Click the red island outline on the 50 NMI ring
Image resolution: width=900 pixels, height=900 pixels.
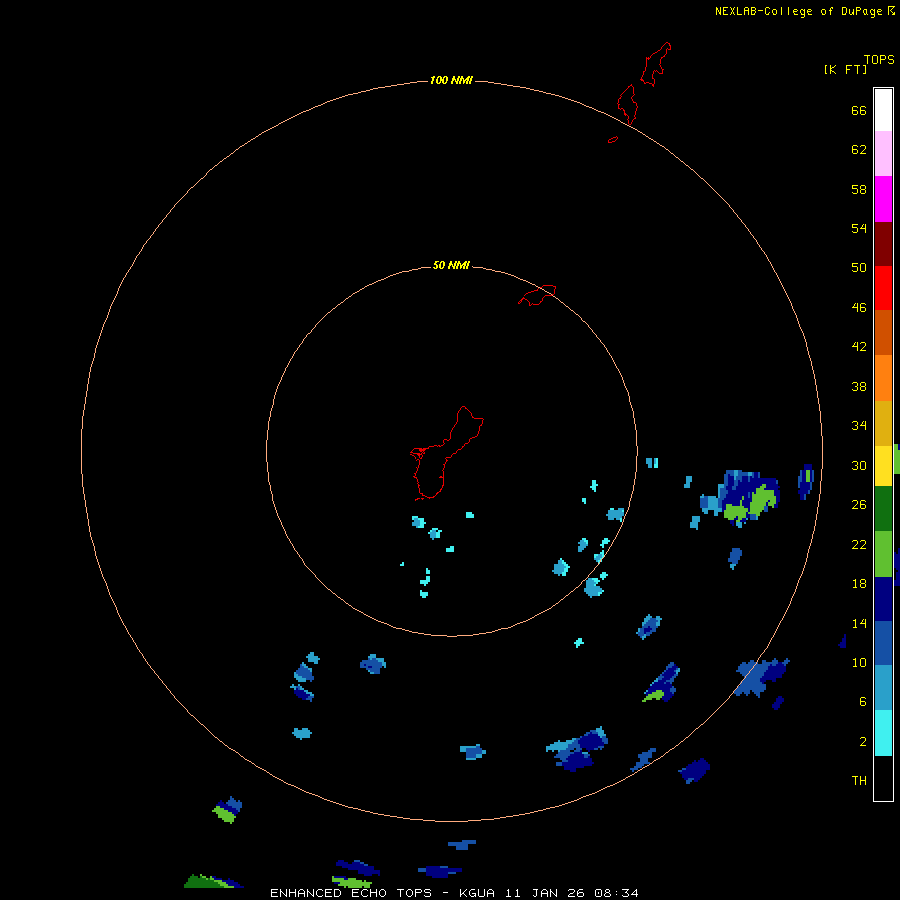(537, 295)
